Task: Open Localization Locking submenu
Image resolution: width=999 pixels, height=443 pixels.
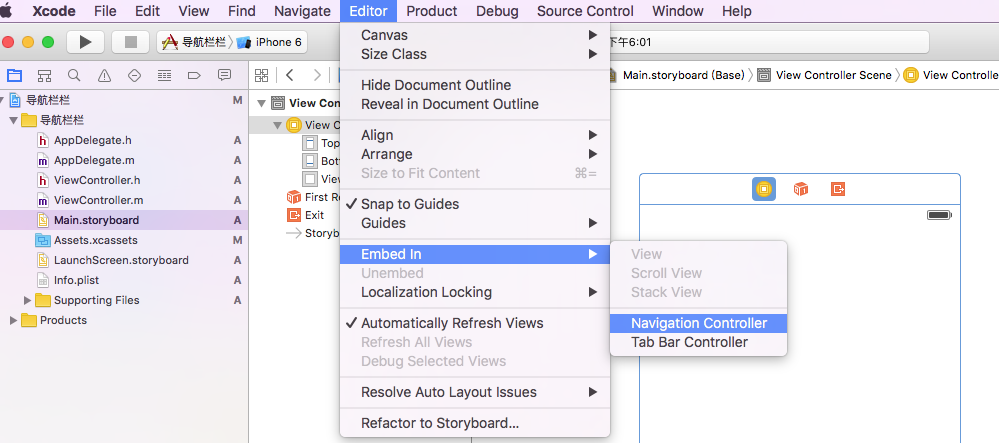Action: [475, 292]
